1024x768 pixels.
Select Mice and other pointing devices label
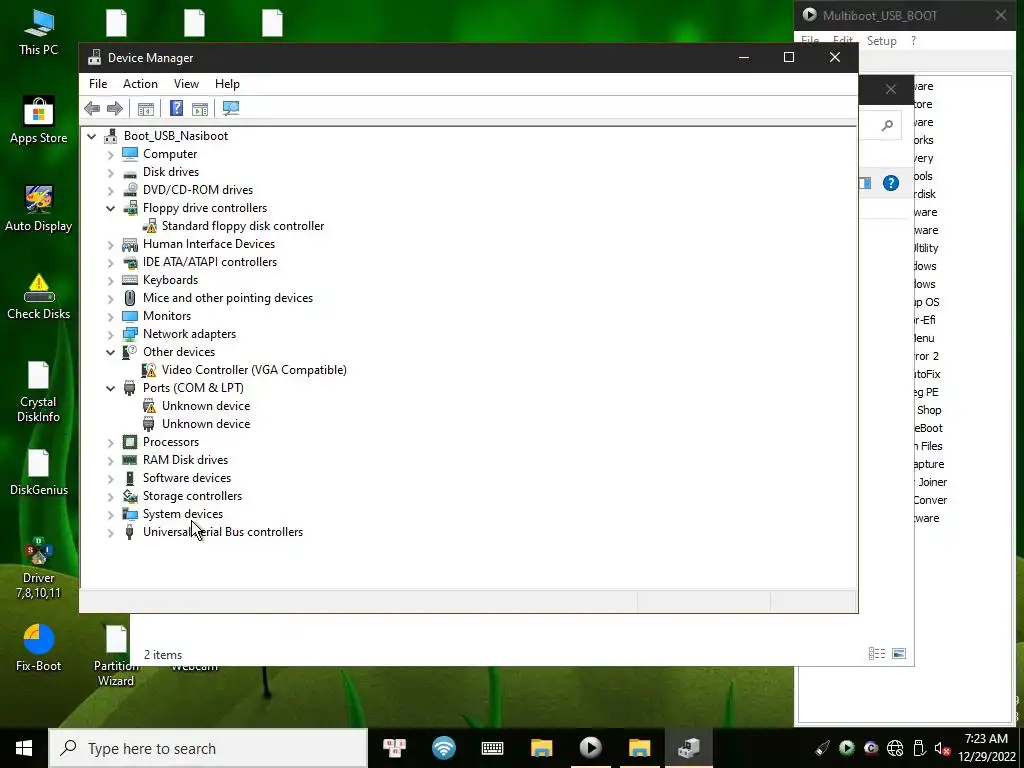(x=228, y=298)
